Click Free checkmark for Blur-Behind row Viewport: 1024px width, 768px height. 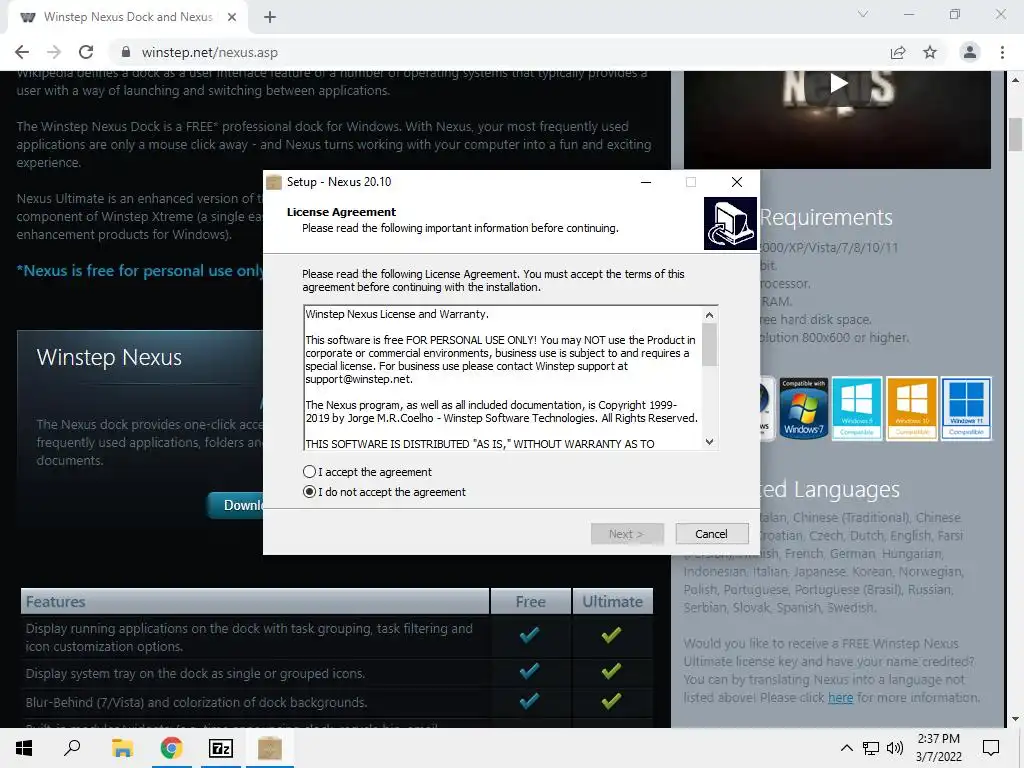pos(529,701)
